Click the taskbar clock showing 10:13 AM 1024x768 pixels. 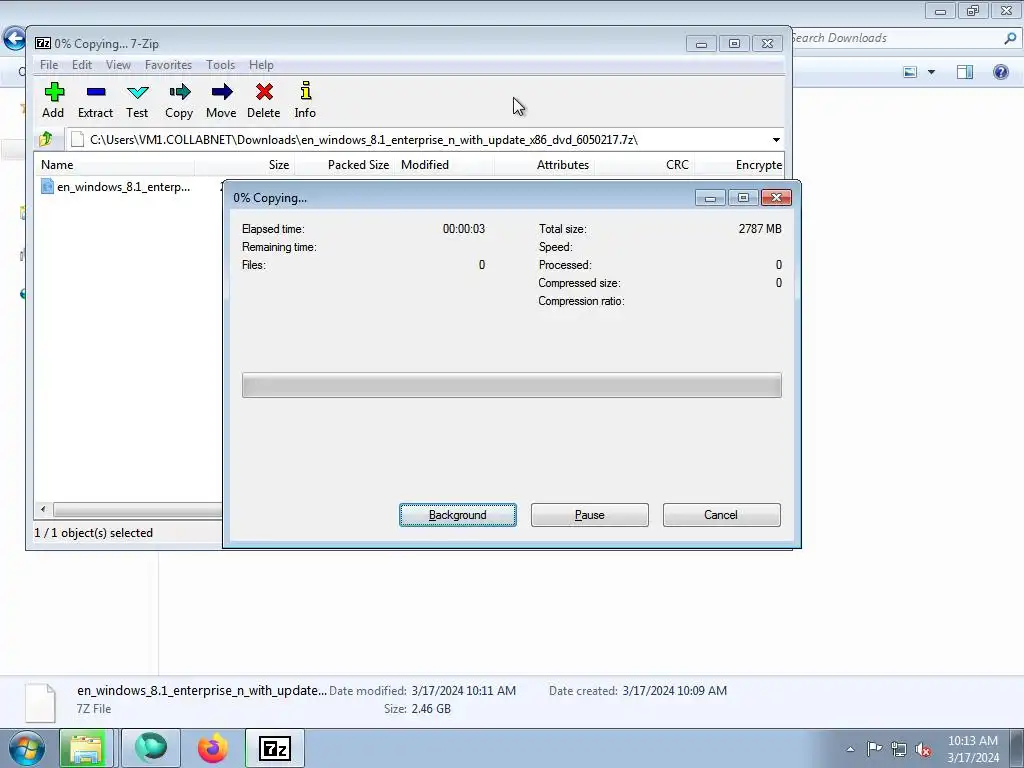pyautogui.click(x=973, y=749)
